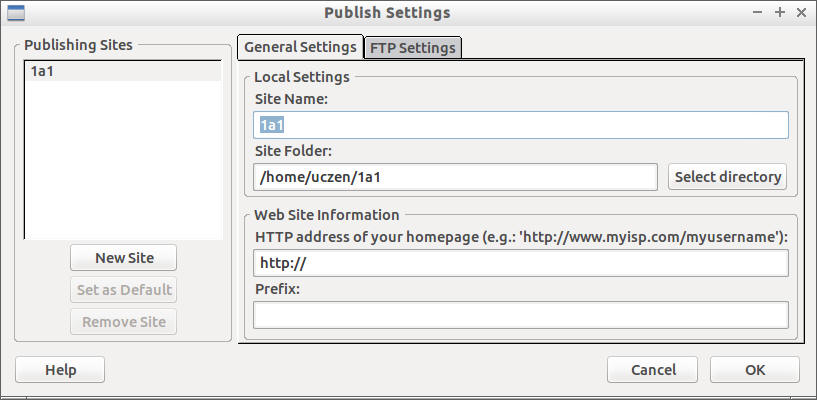Click into the Site Folder path field
Screen dimensions: 817x400
(455, 177)
